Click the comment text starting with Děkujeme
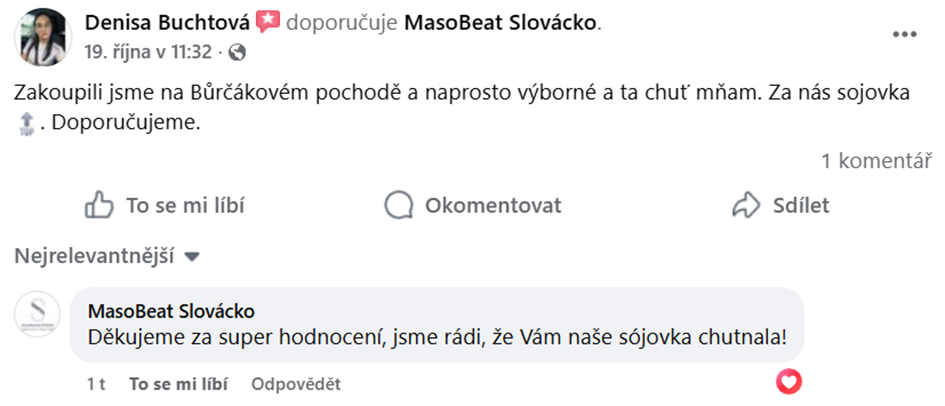This screenshot has width=945, height=406. [438, 338]
